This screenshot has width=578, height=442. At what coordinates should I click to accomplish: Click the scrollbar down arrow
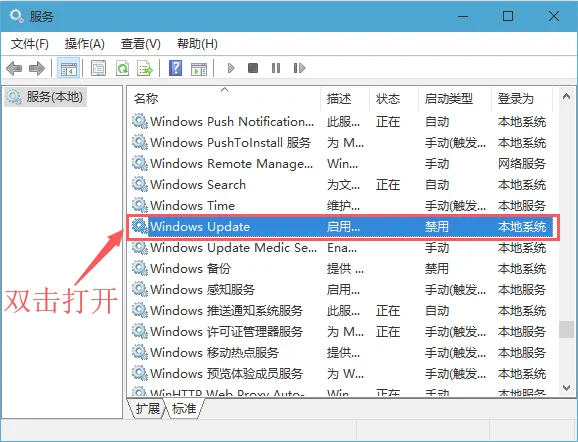[x=567, y=388]
